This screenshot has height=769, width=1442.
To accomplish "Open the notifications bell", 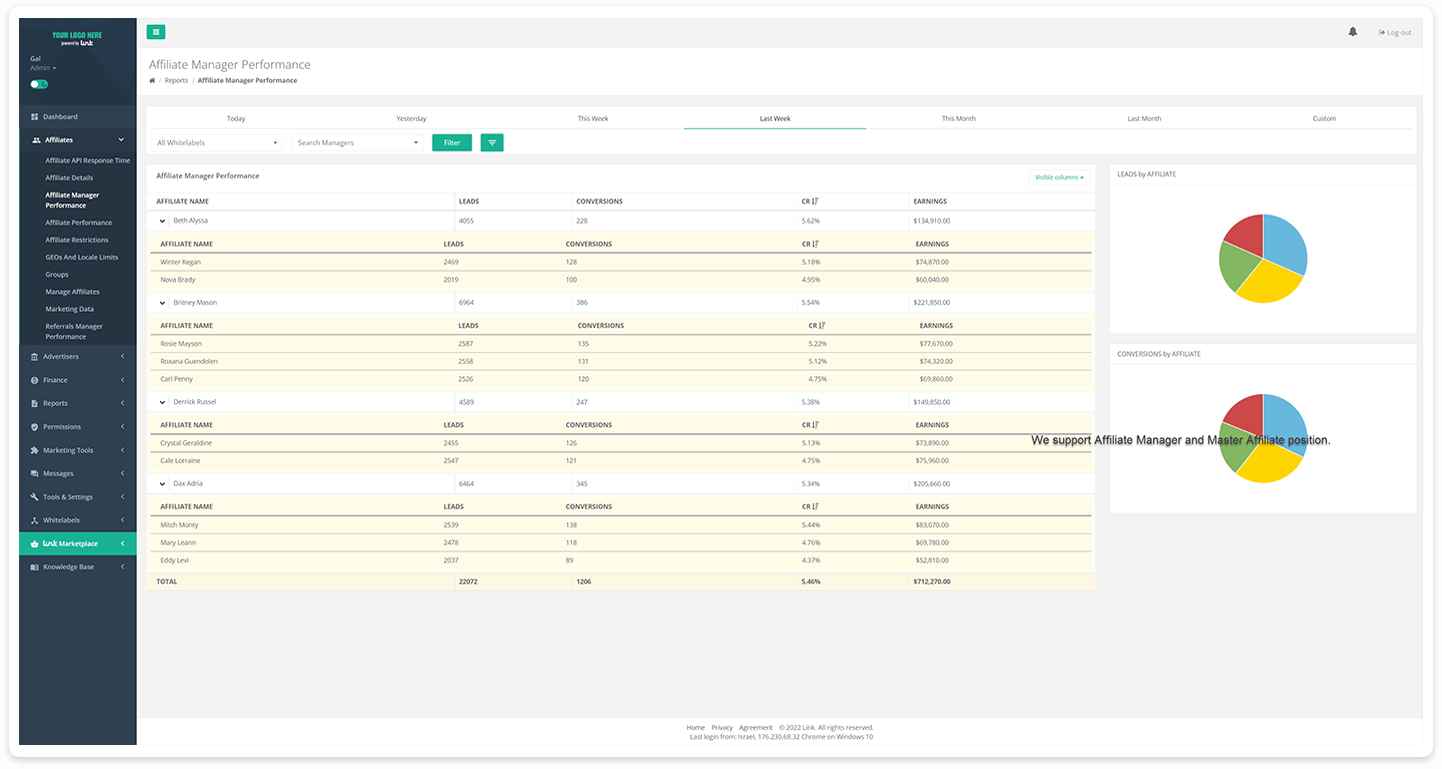I will tap(1353, 32).
